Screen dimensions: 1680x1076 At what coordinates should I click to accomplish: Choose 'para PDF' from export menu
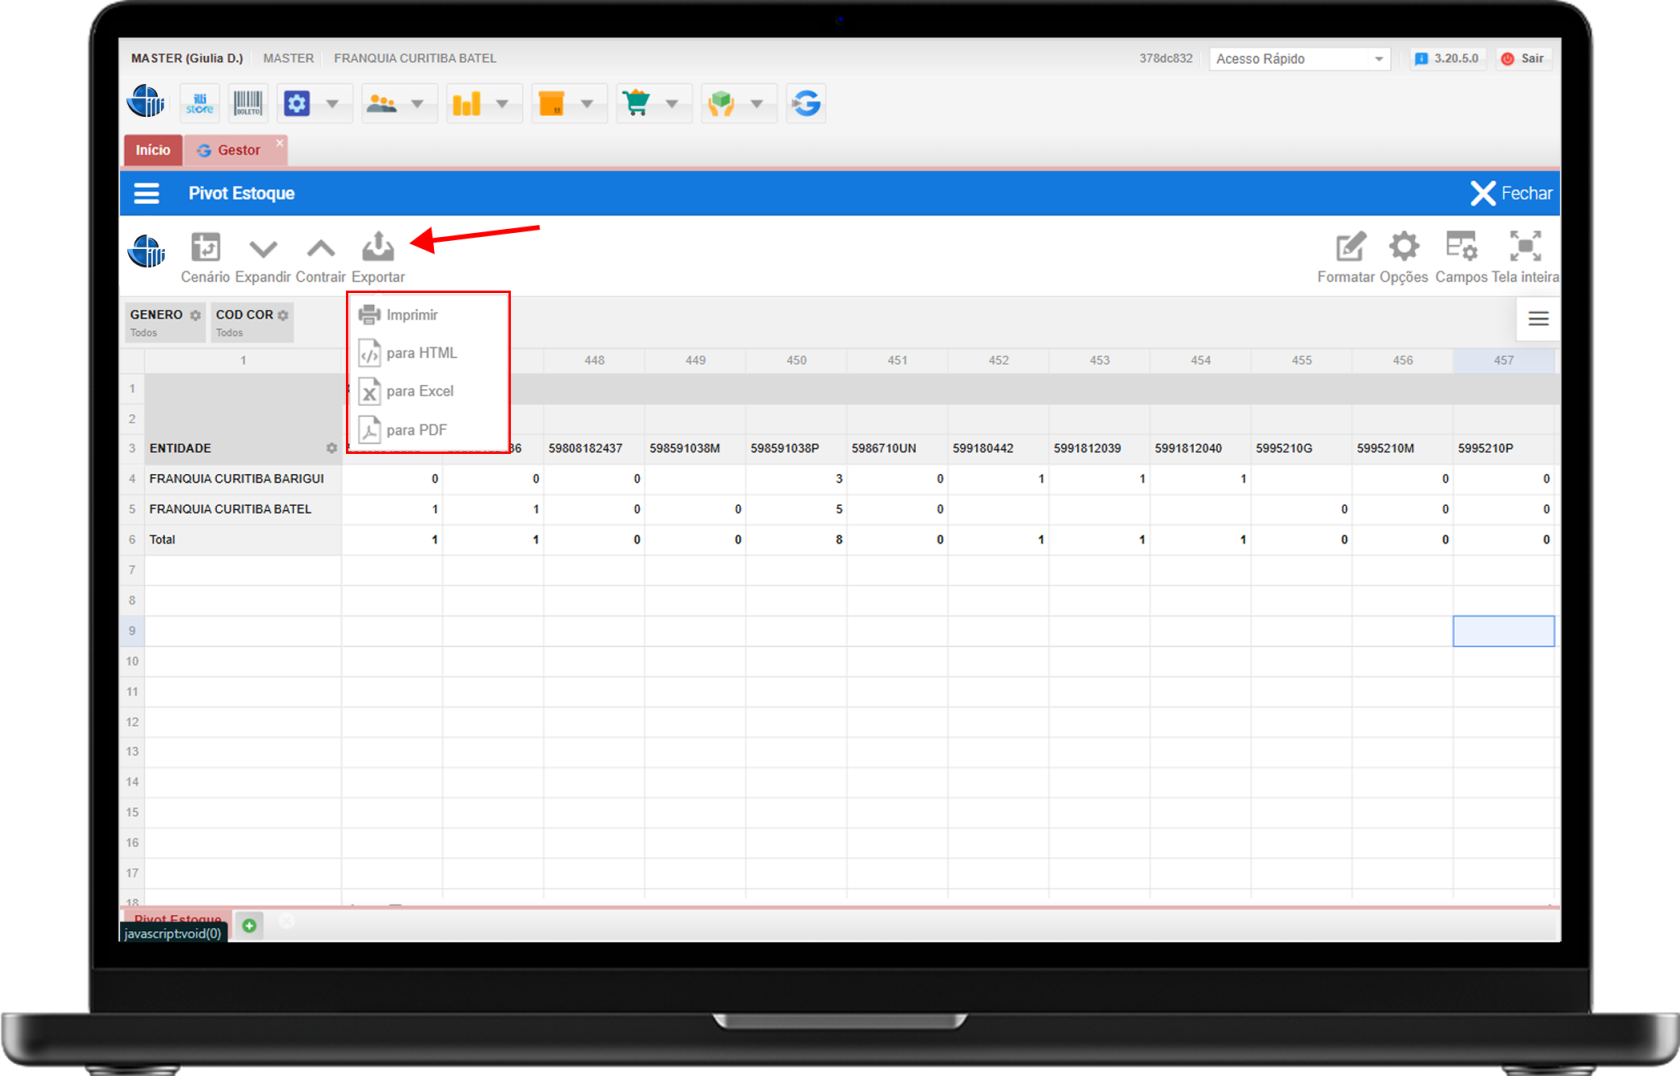coord(416,430)
